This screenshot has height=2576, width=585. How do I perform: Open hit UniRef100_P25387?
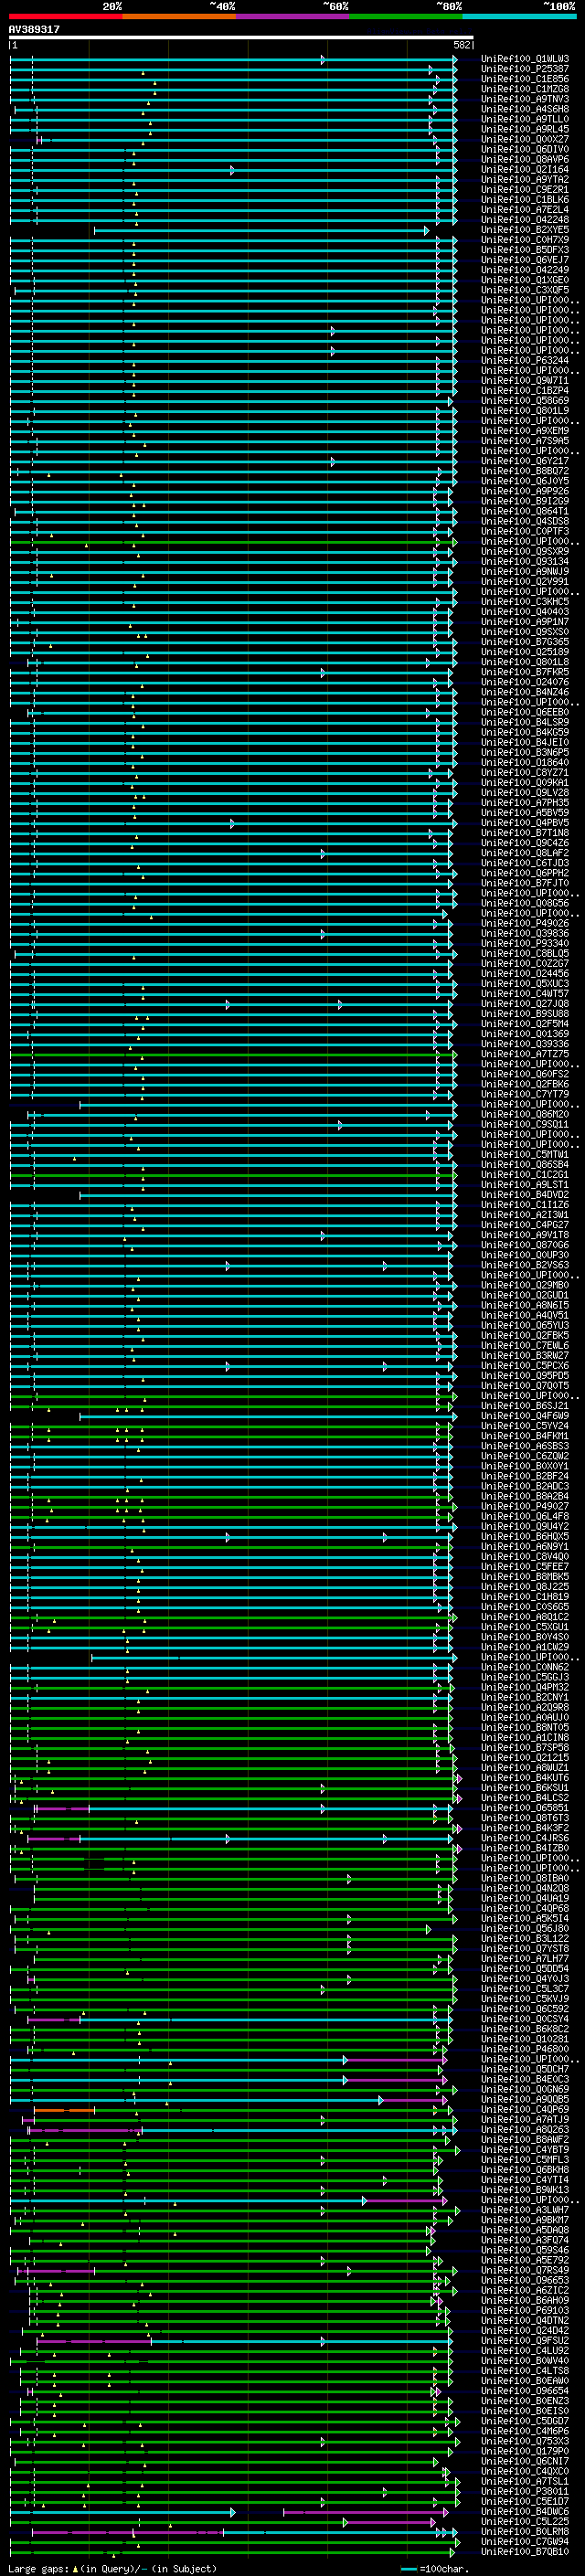tap(525, 69)
